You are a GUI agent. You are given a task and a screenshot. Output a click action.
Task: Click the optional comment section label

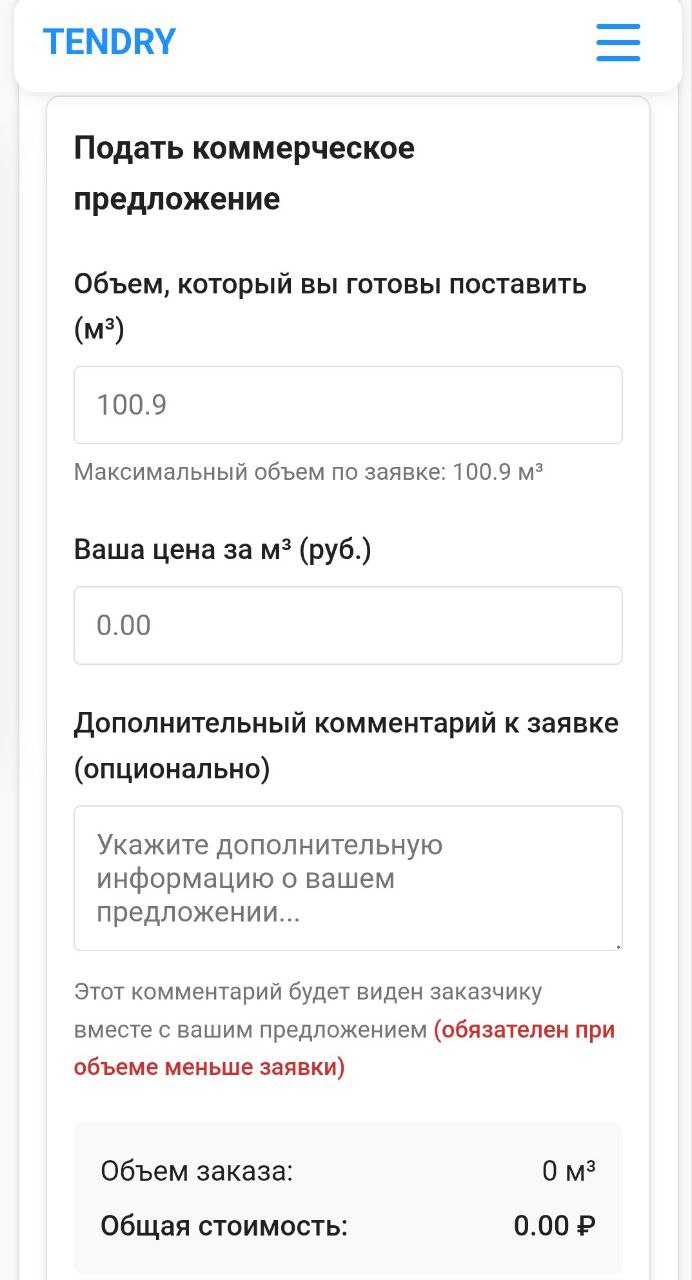346,744
